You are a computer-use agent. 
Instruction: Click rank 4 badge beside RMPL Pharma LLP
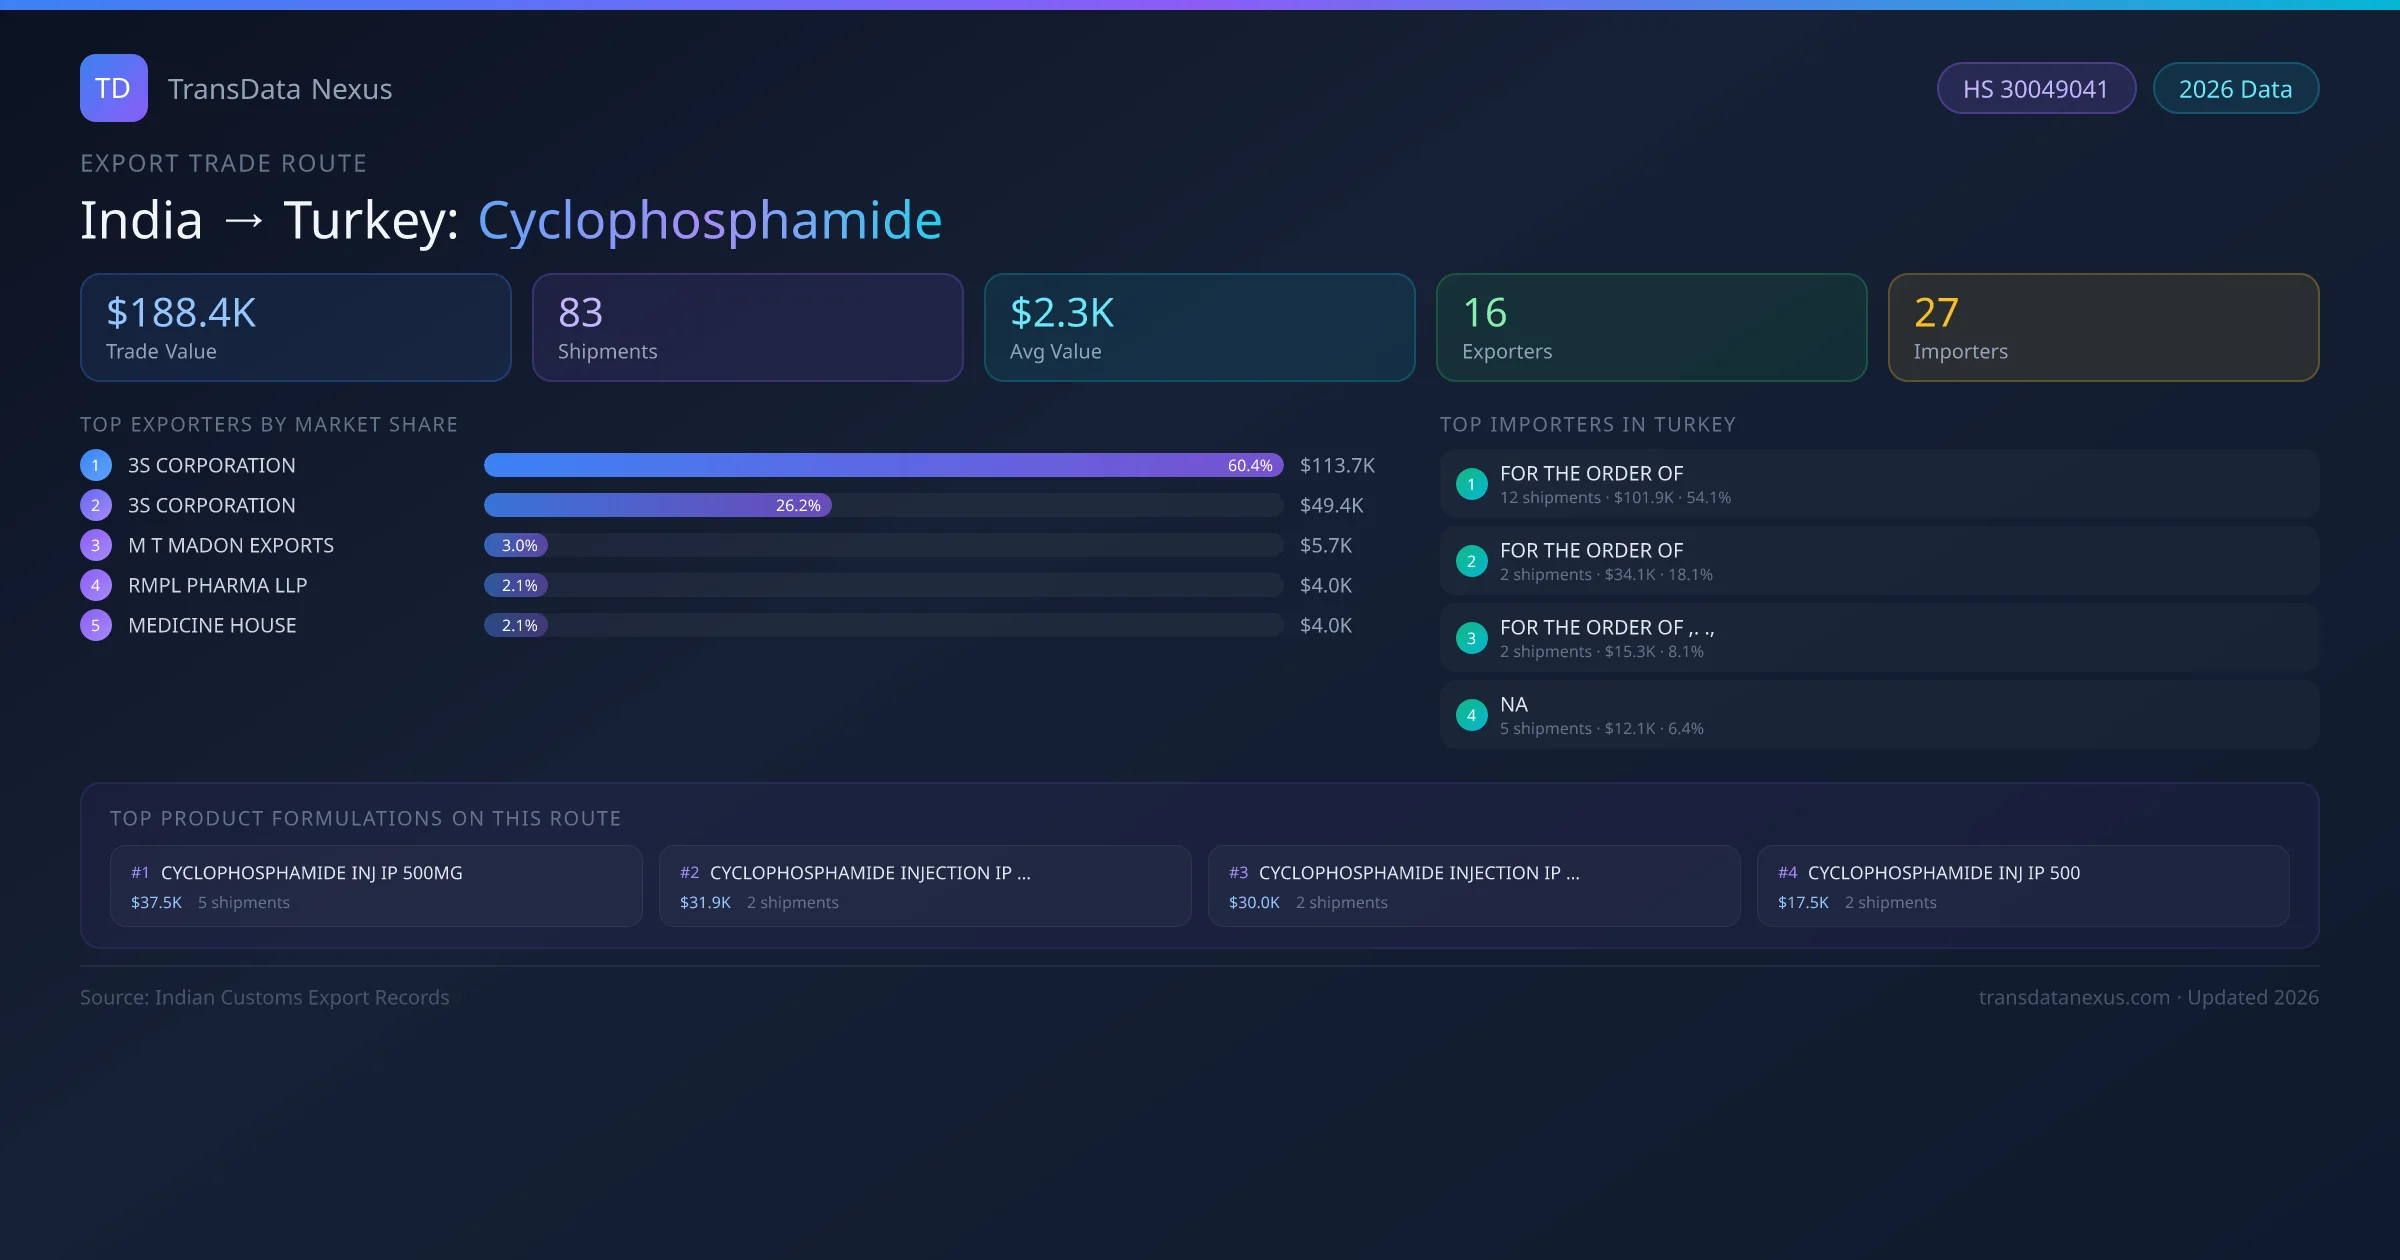click(x=95, y=585)
